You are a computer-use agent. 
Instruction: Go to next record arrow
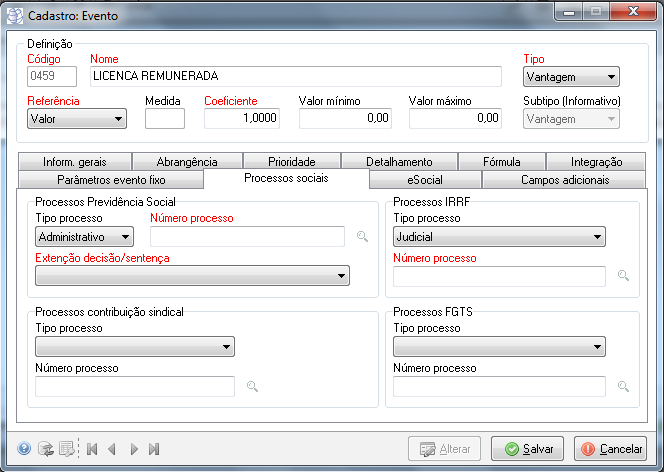[134, 449]
